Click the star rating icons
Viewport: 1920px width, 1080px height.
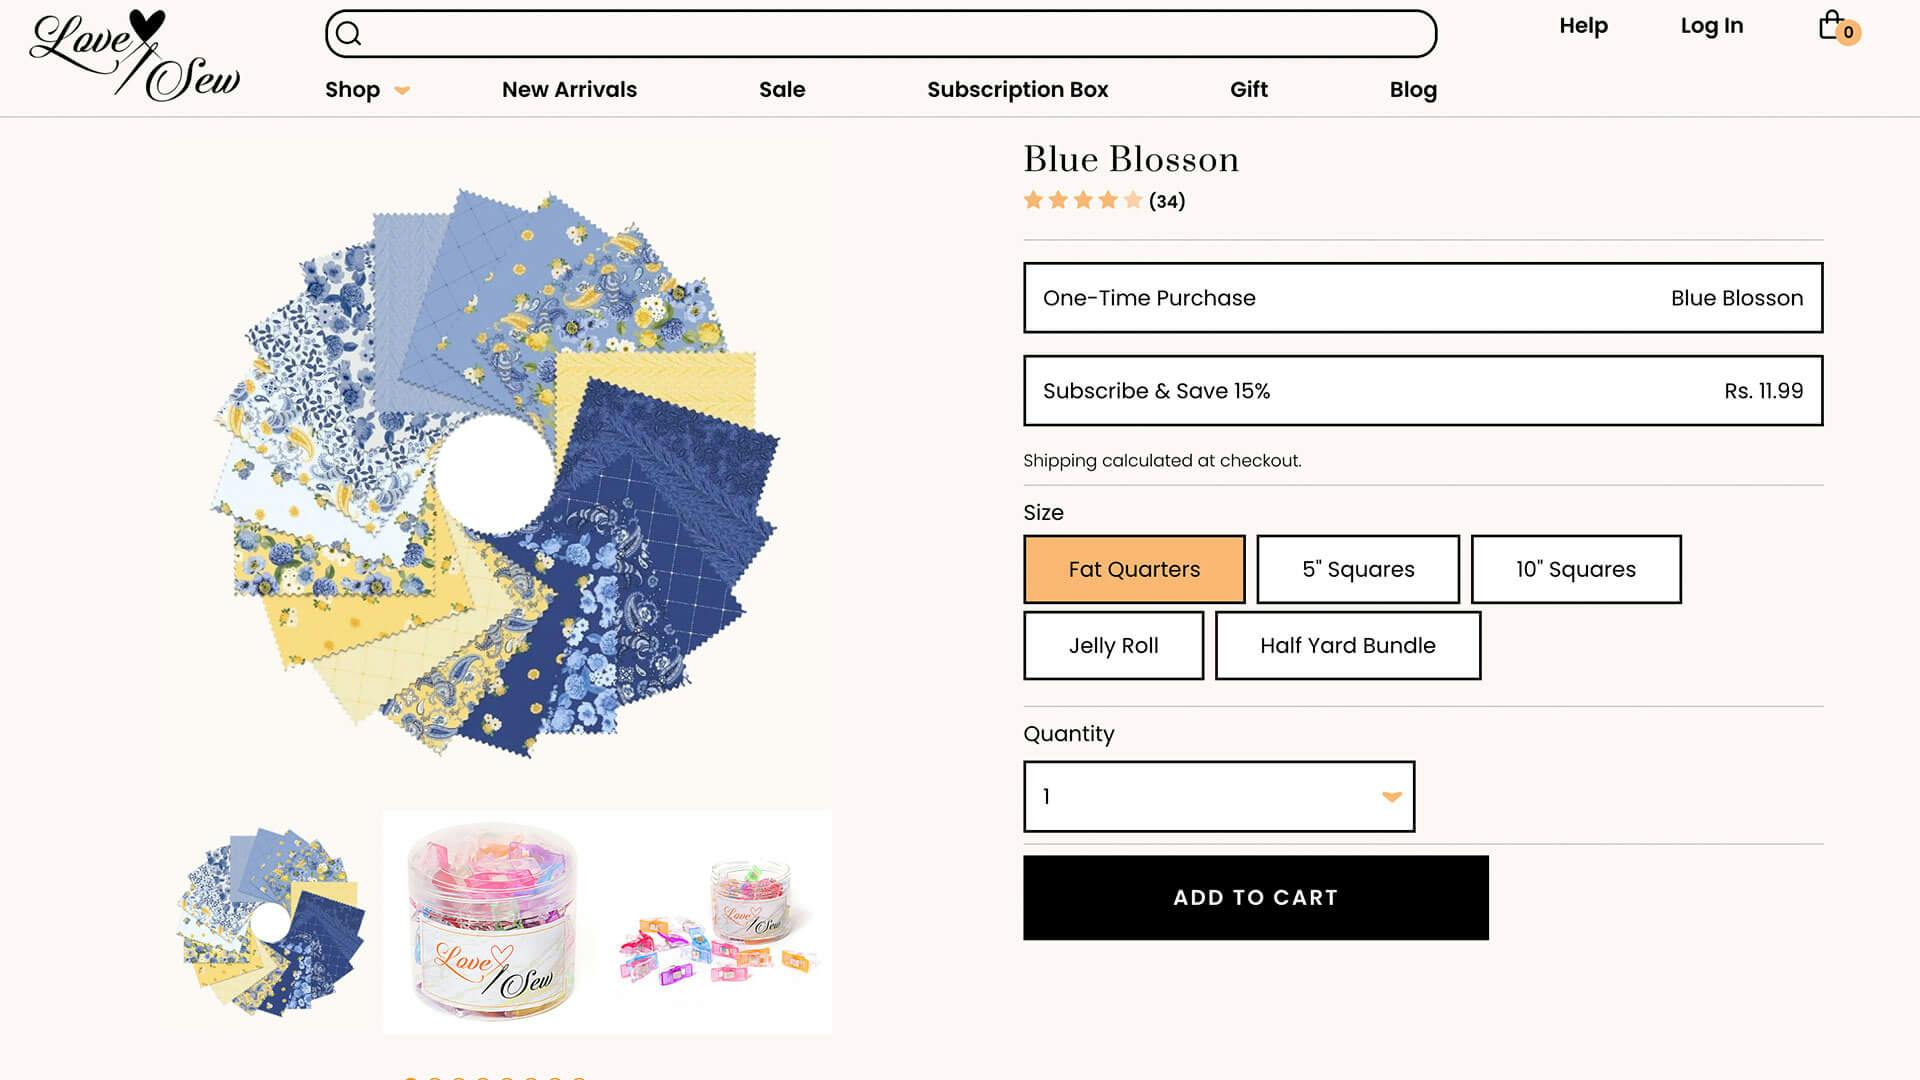click(x=1082, y=200)
